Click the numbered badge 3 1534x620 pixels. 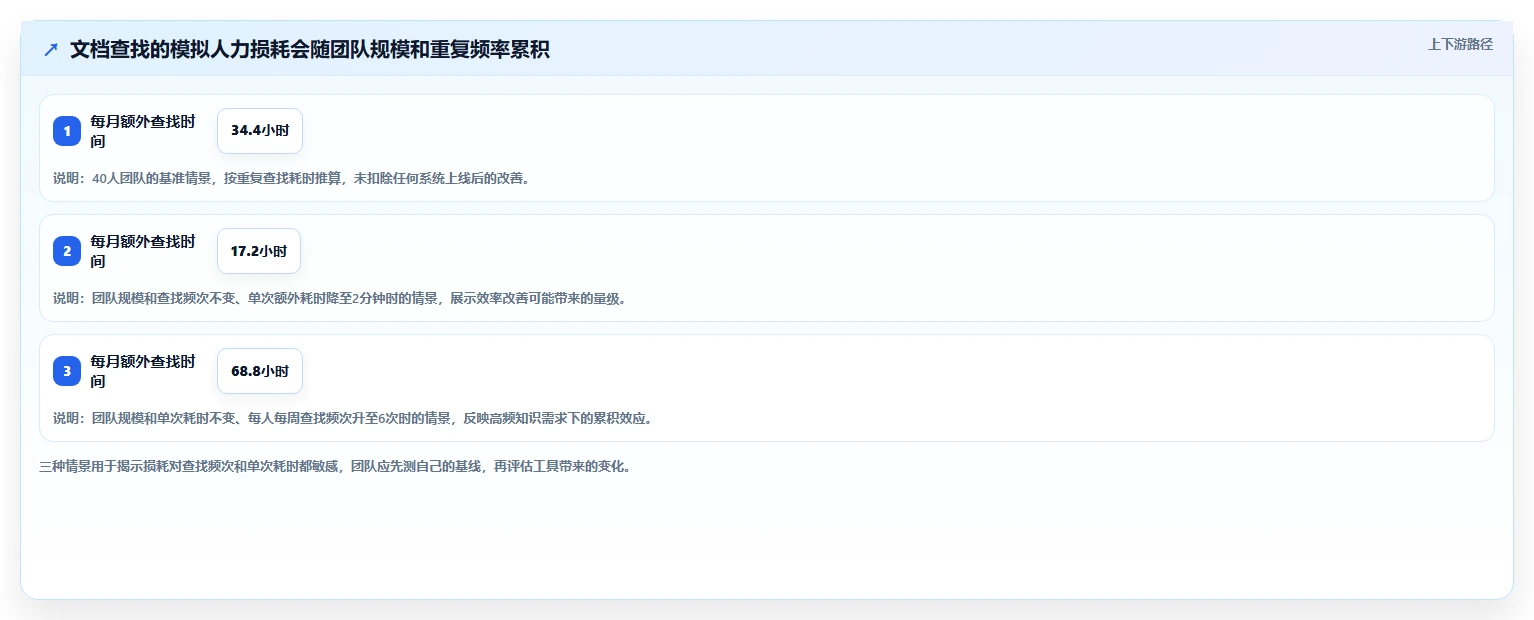(67, 371)
